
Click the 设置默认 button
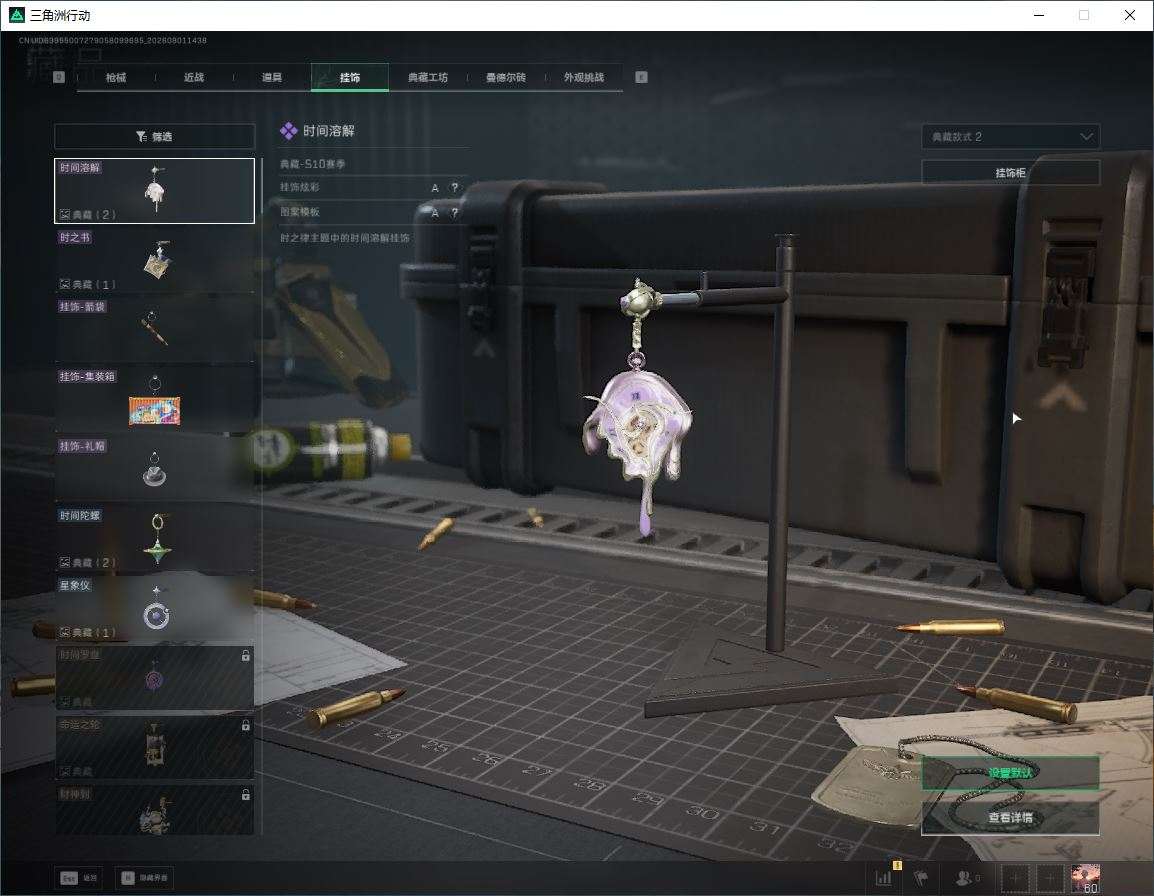coord(1010,772)
